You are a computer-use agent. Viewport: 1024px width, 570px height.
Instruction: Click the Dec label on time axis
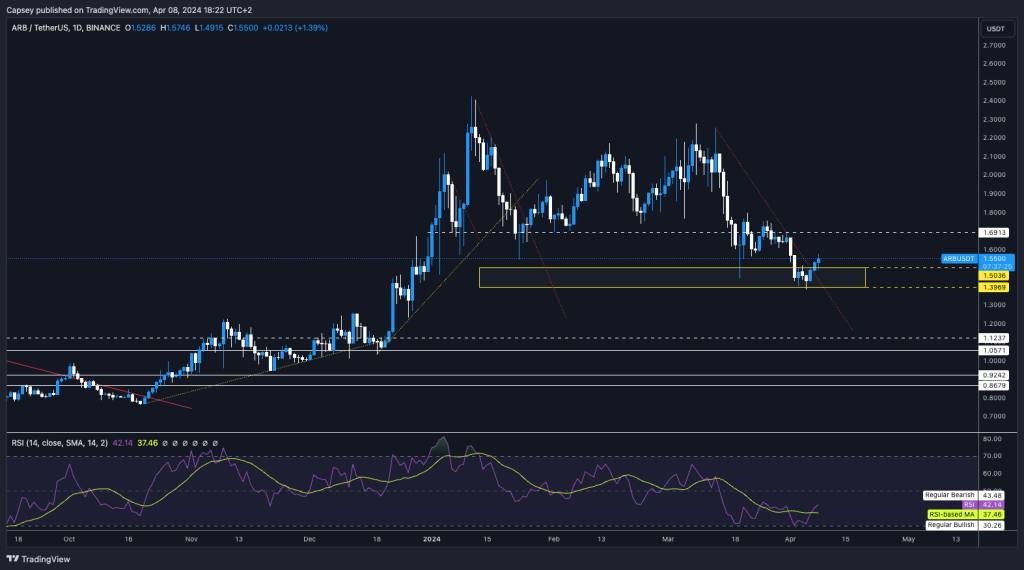[x=310, y=539]
